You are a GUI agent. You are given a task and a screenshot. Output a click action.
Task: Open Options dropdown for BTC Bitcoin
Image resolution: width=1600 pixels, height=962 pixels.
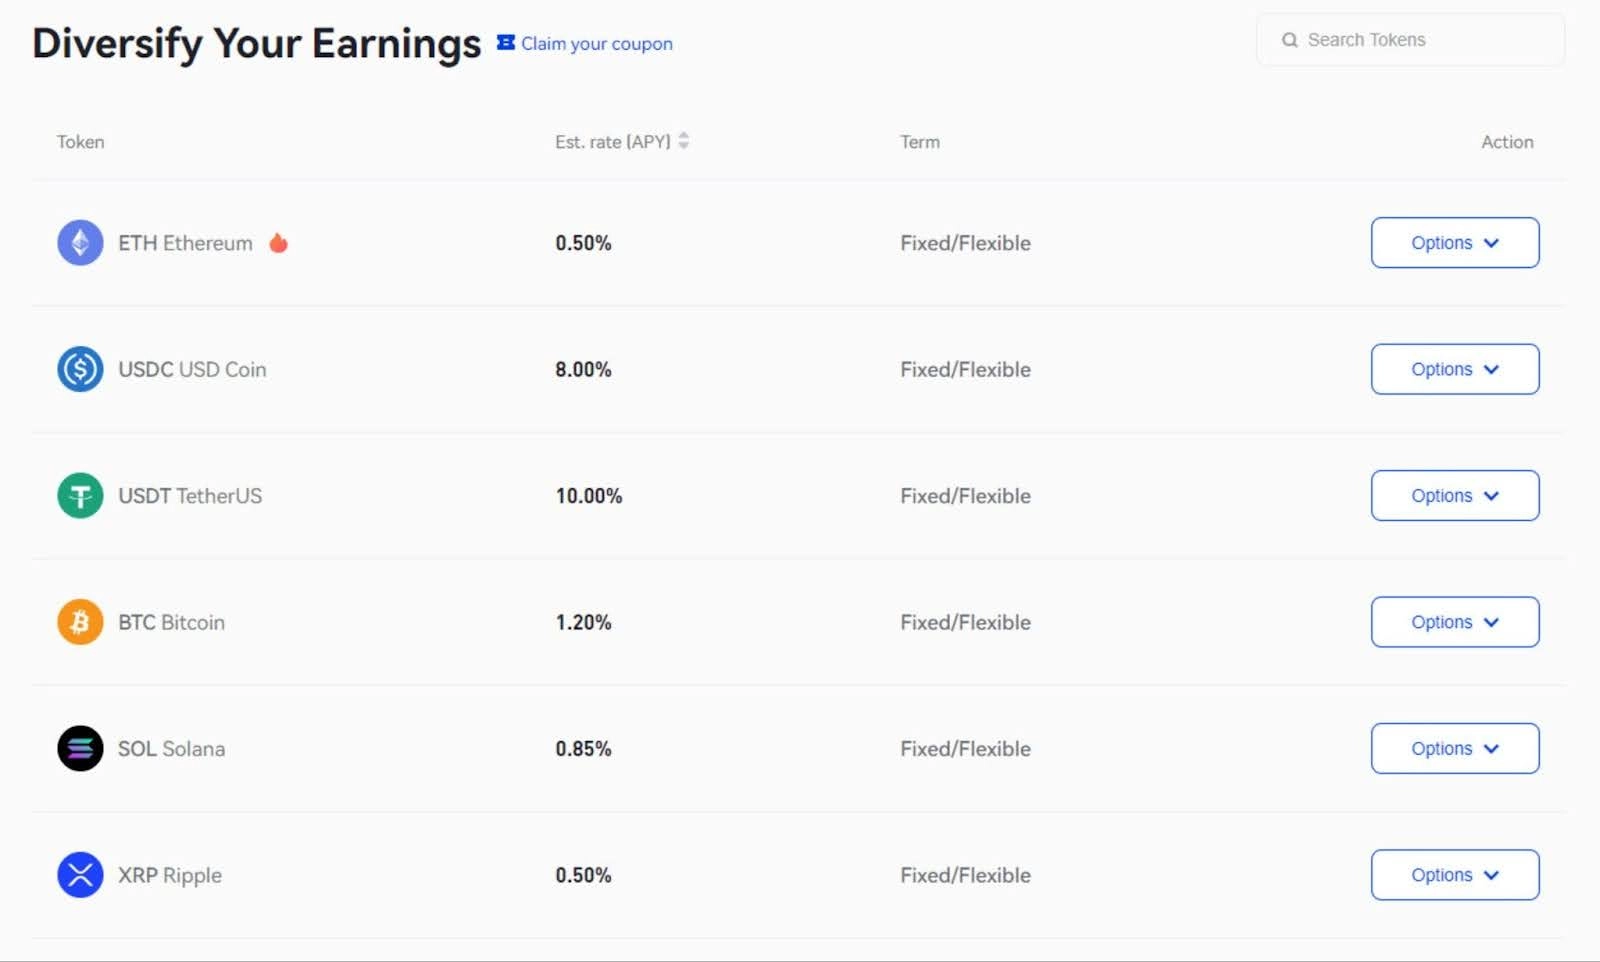[x=1455, y=622]
